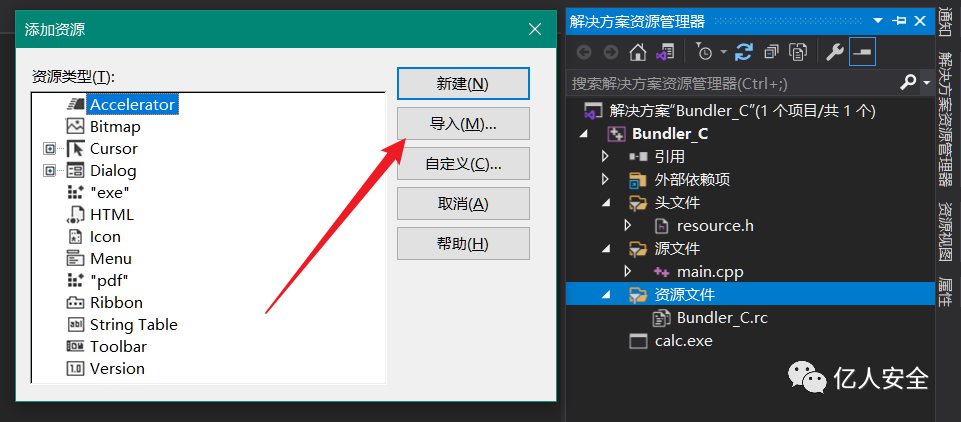The height and width of the screenshot is (422, 961).
Task: Click the Solution Explorer search field
Action: click(730, 82)
